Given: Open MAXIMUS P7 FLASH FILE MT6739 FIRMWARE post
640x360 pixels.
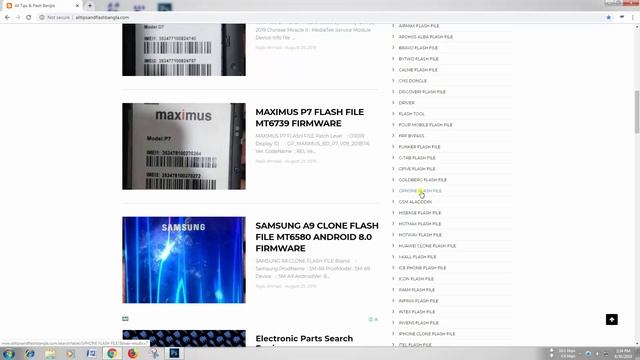Looking at the screenshot, I should click(309, 118).
